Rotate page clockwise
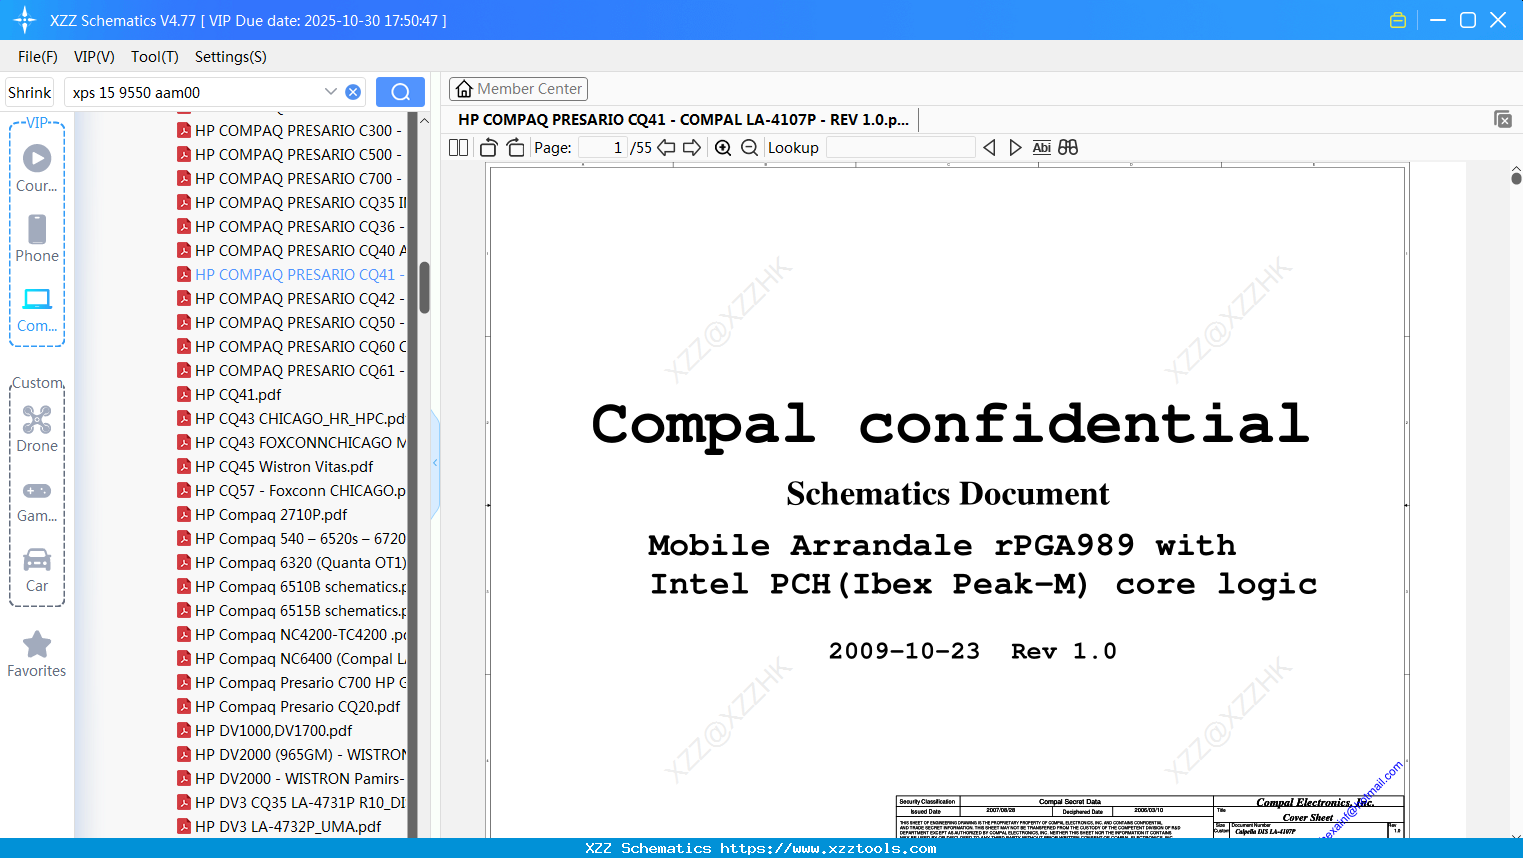 point(515,148)
